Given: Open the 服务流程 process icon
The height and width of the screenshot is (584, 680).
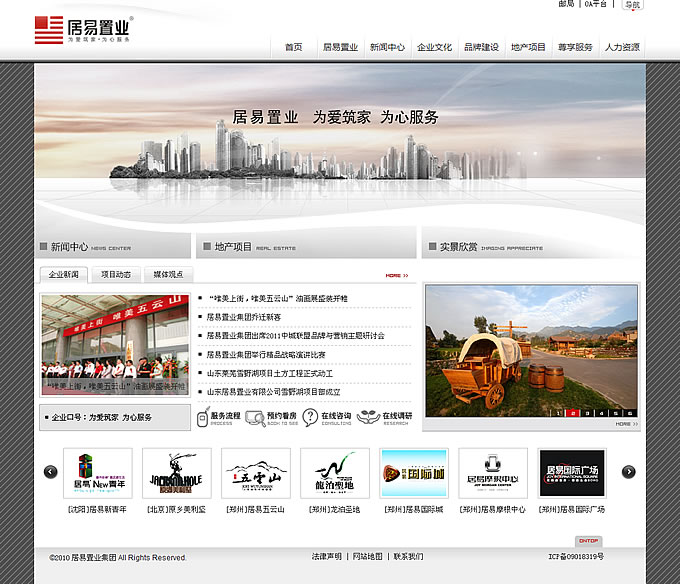Looking at the screenshot, I should (x=216, y=417).
